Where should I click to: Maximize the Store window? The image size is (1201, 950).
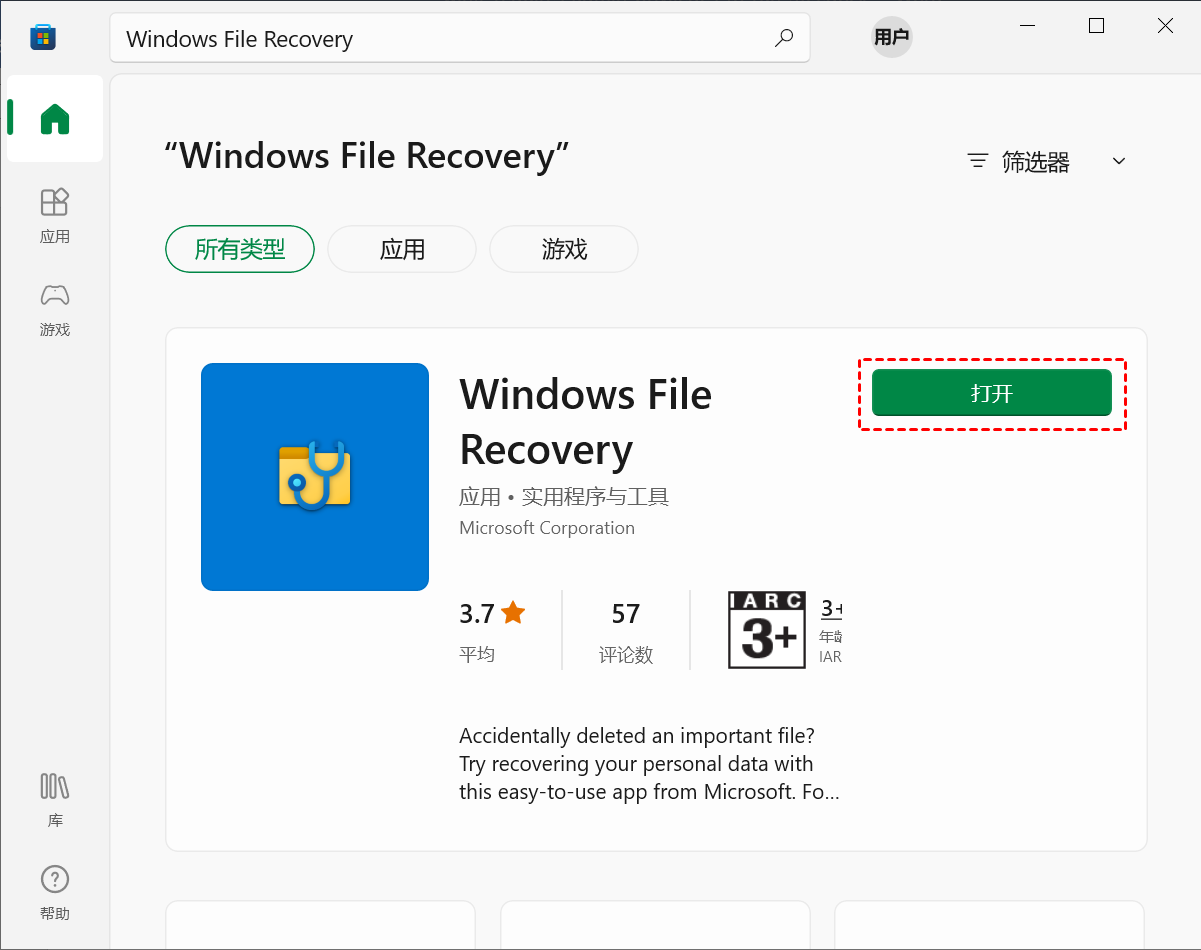coord(1096,26)
